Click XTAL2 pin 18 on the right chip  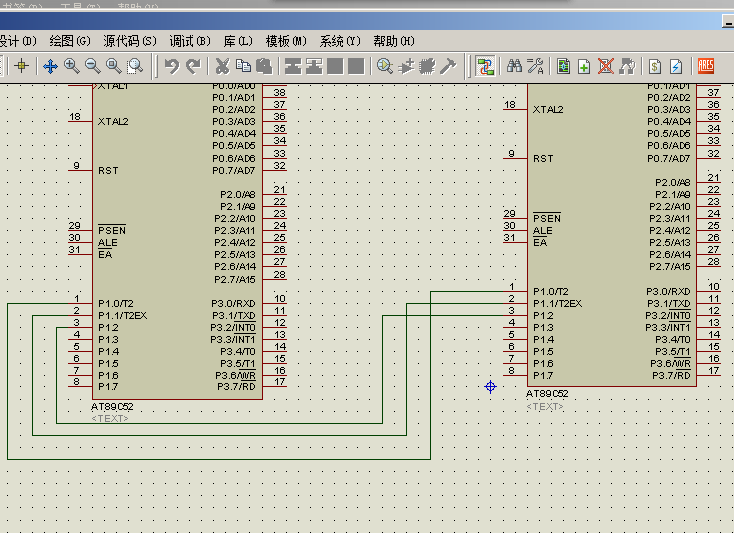(515, 107)
